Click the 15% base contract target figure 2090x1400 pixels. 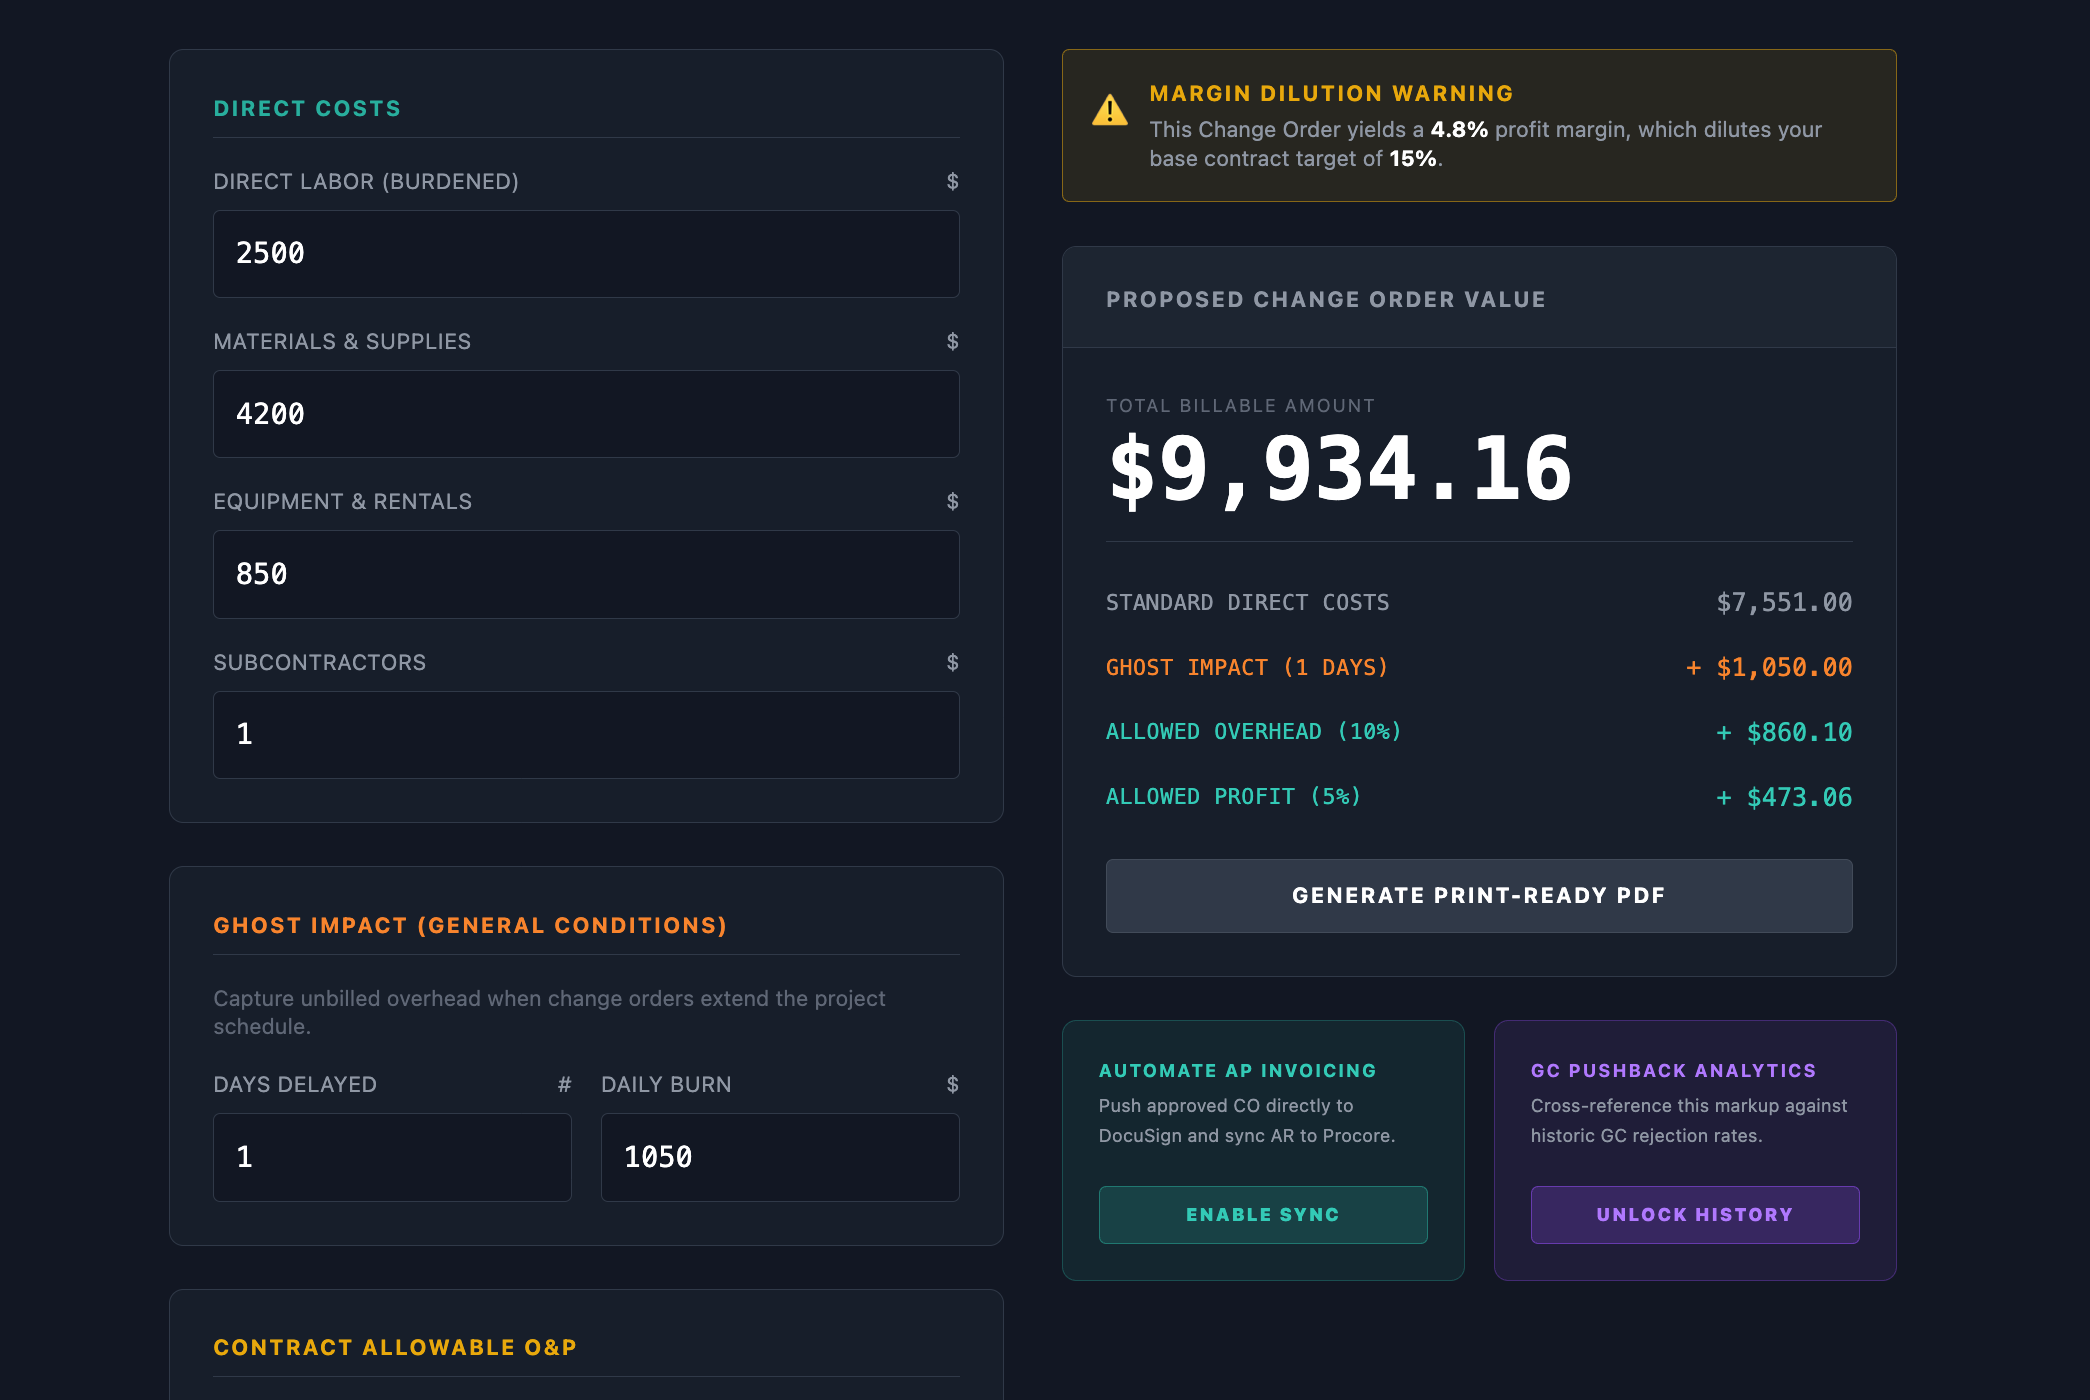coord(1412,159)
